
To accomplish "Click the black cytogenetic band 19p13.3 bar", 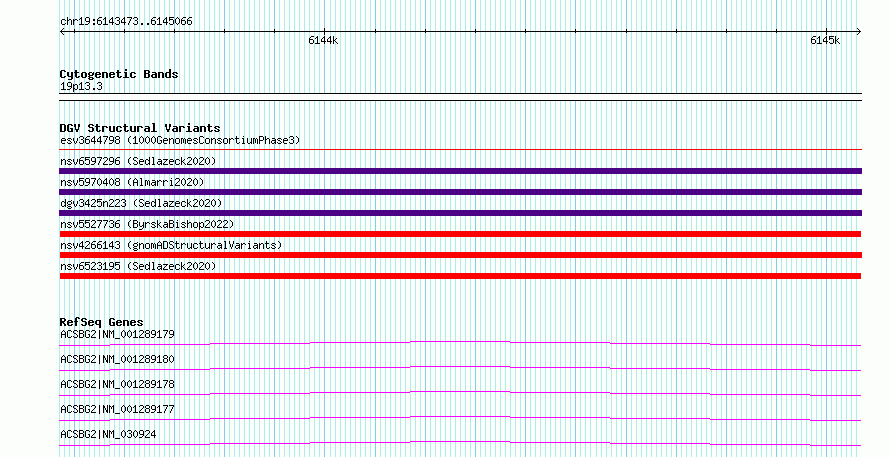I will click(x=460, y=97).
